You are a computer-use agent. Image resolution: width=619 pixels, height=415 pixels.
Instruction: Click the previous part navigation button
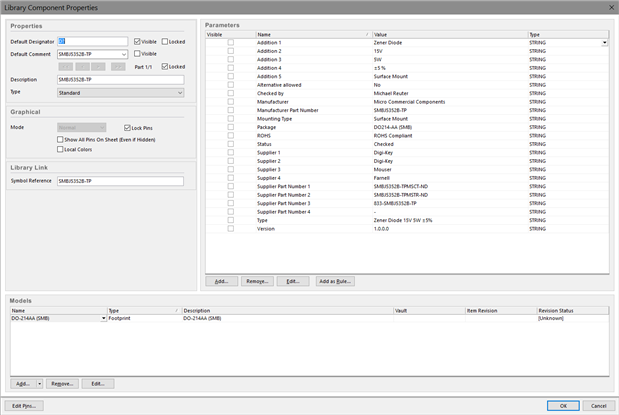pos(82,66)
